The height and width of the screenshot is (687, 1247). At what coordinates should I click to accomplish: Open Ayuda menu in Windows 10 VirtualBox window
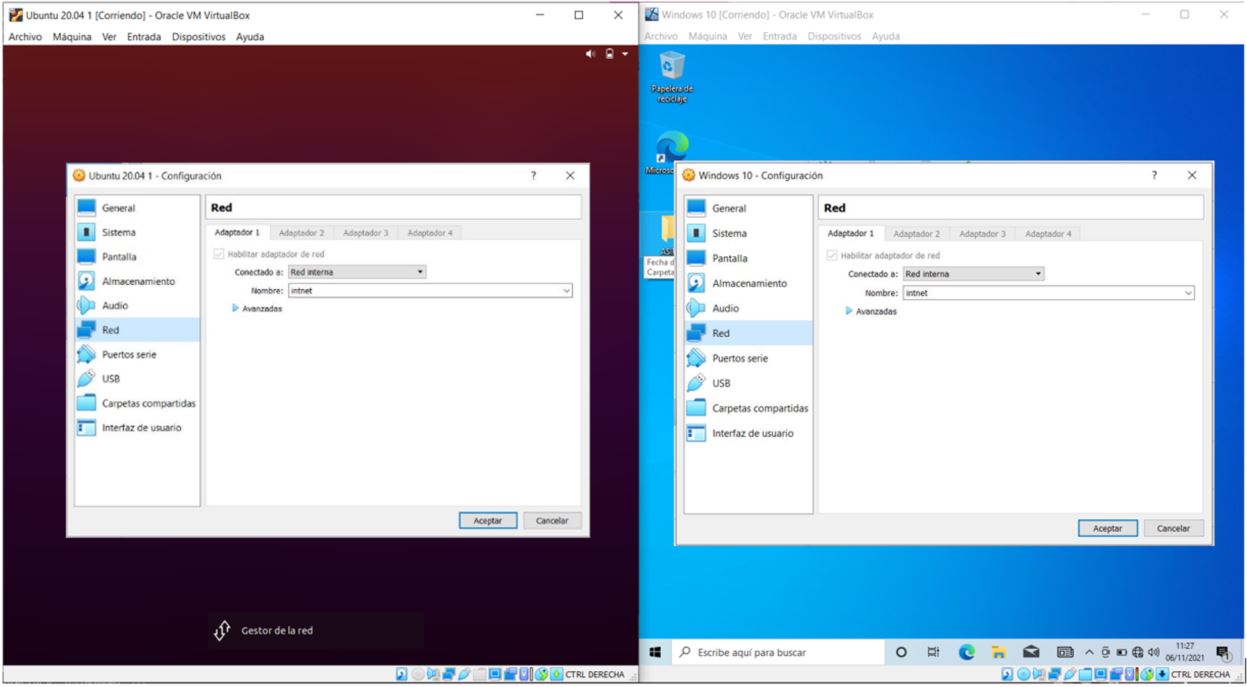tap(885, 37)
